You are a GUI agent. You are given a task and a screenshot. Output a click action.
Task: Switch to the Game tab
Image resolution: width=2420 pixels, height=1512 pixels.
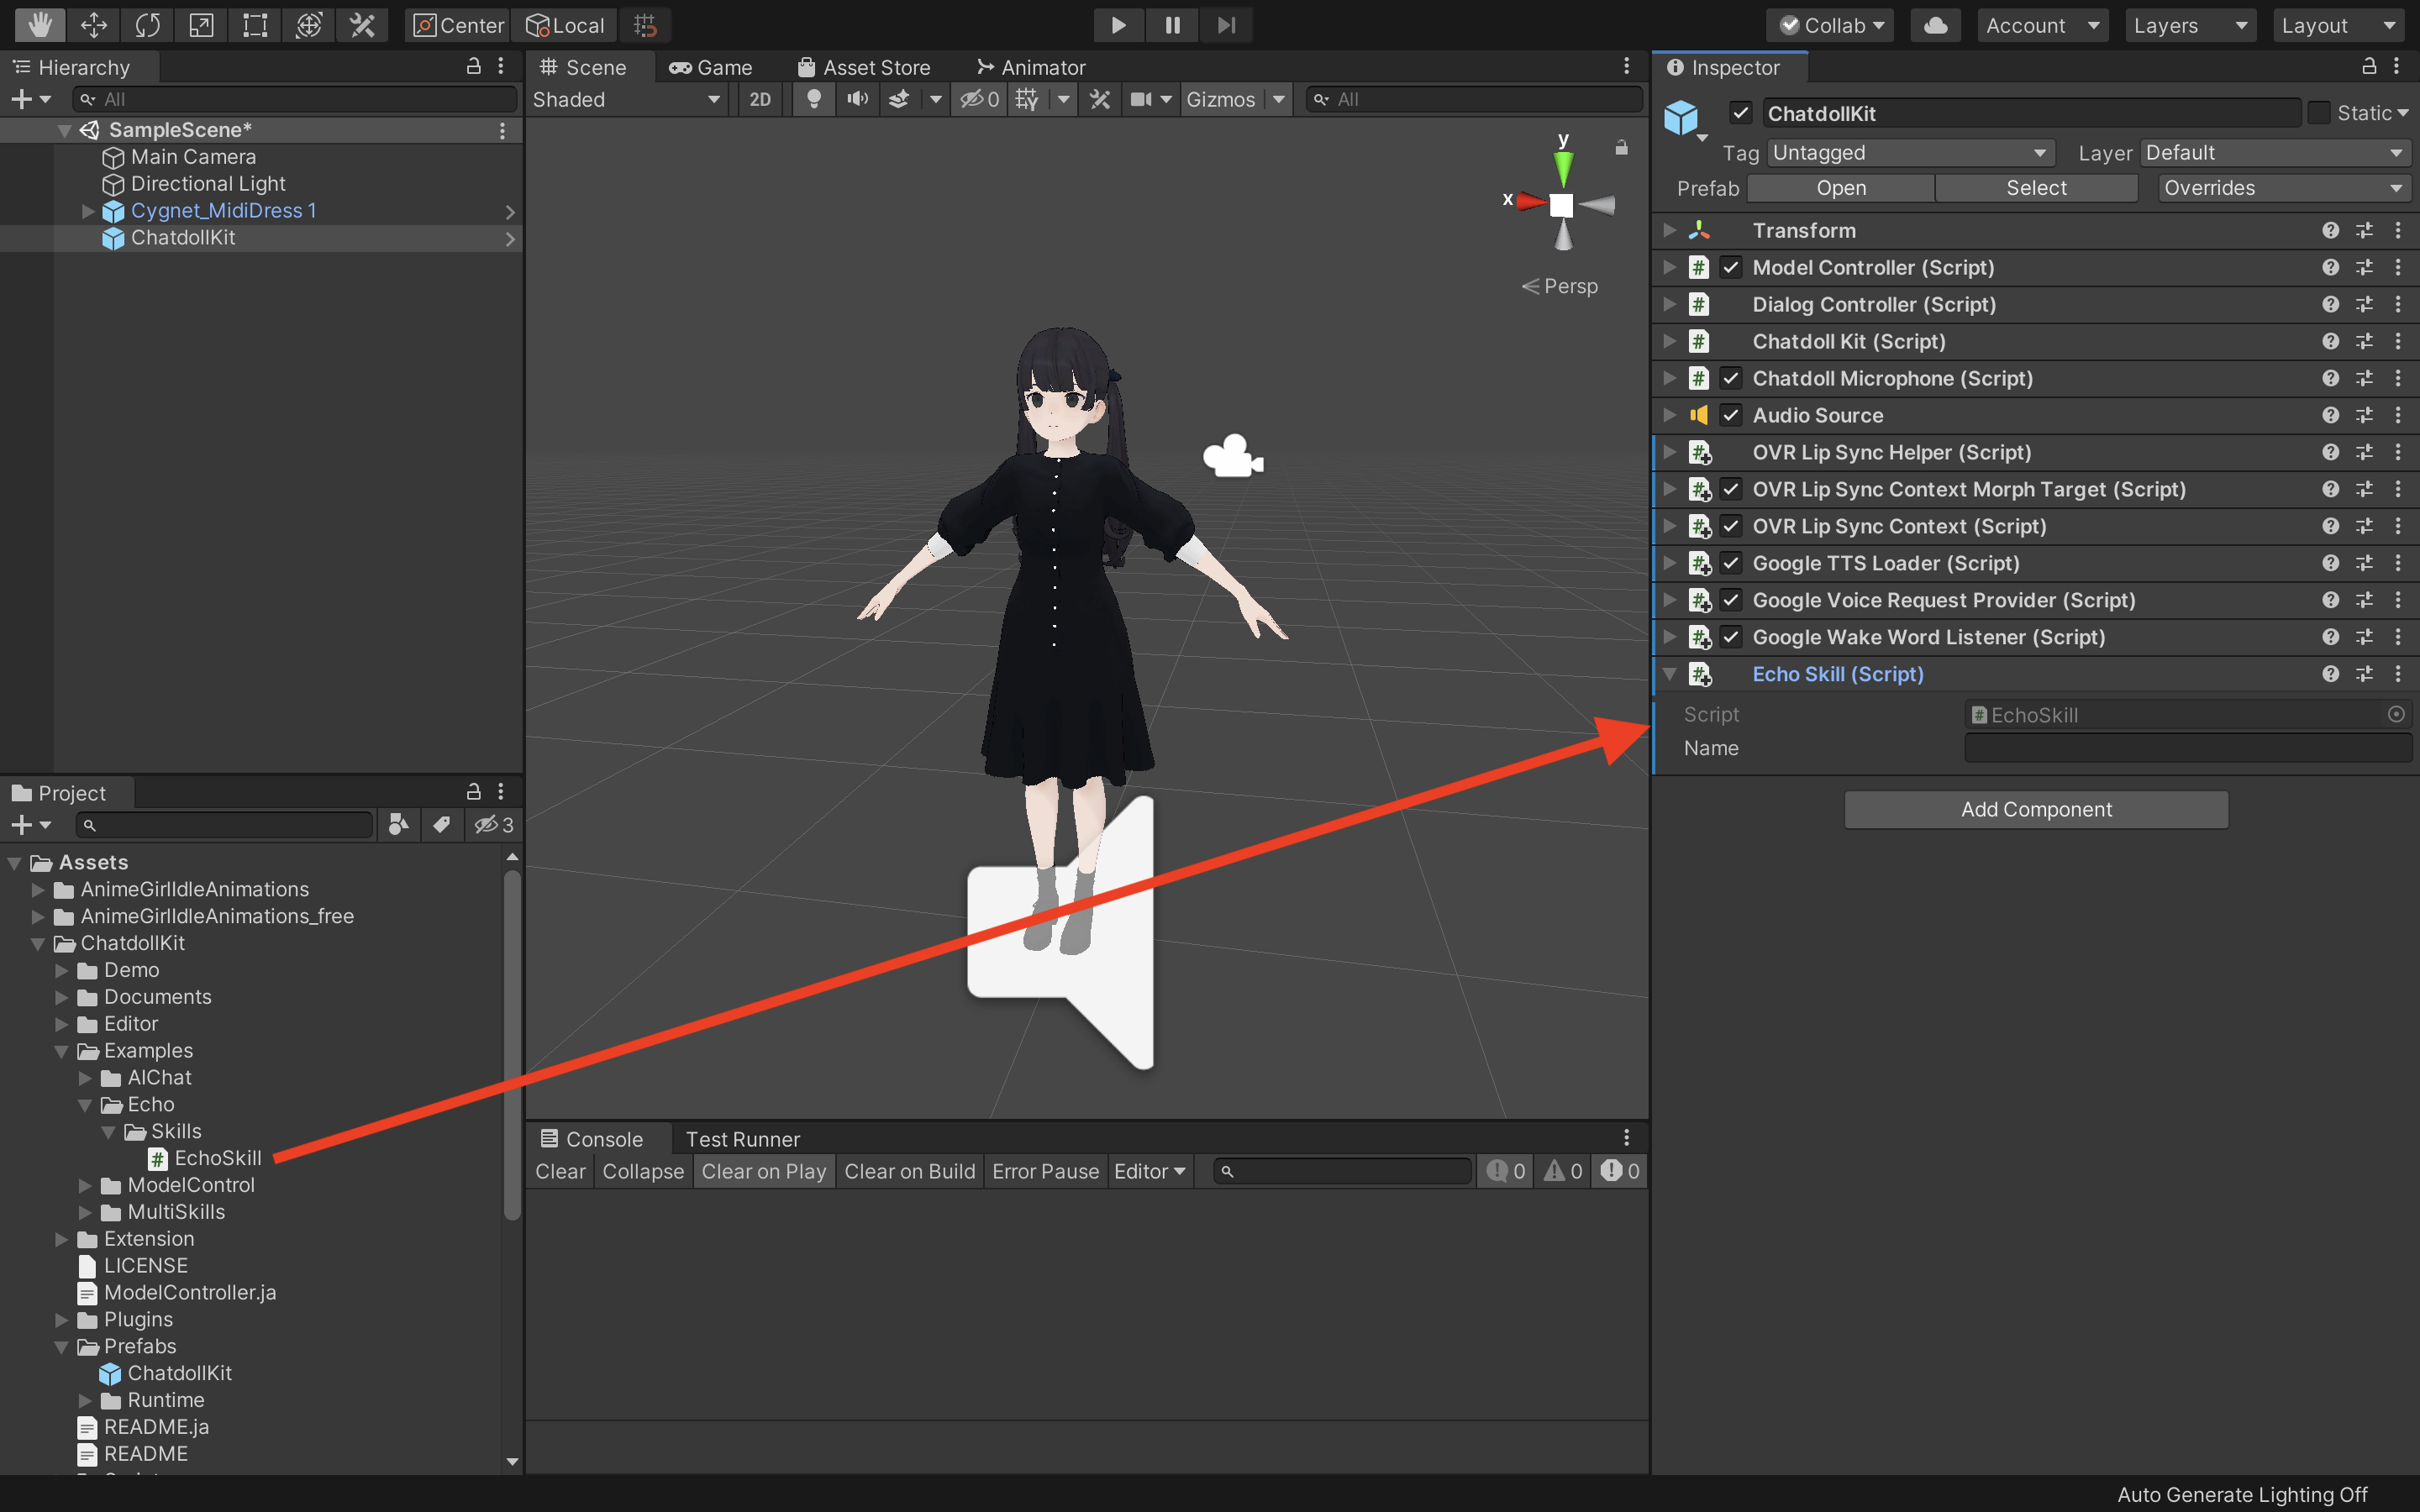[x=711, y=67]
